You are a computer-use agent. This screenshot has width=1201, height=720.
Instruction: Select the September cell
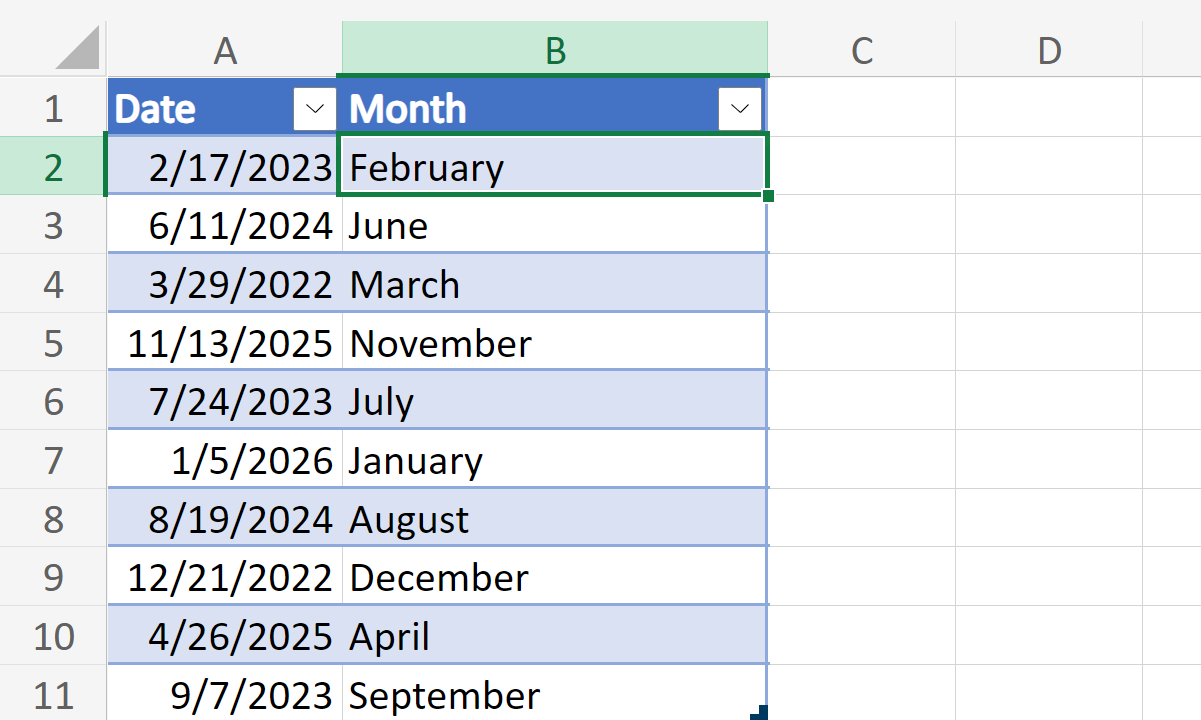coord(555,695)
